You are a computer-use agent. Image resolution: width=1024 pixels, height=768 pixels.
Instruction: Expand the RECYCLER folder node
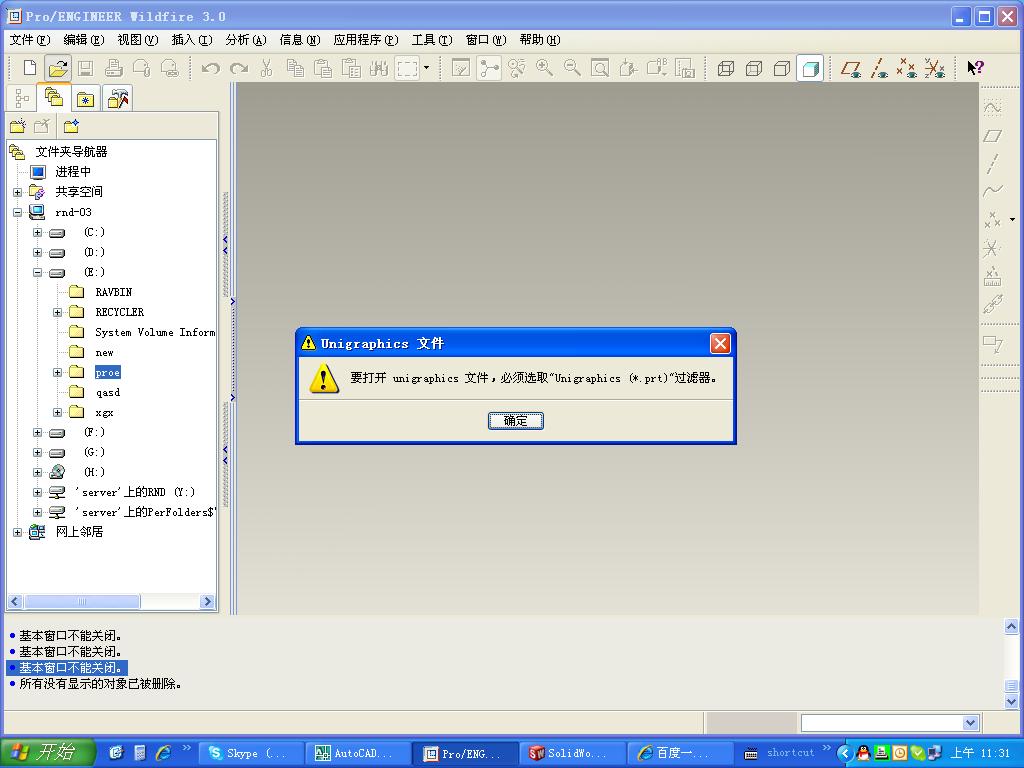tap(57, 312)
